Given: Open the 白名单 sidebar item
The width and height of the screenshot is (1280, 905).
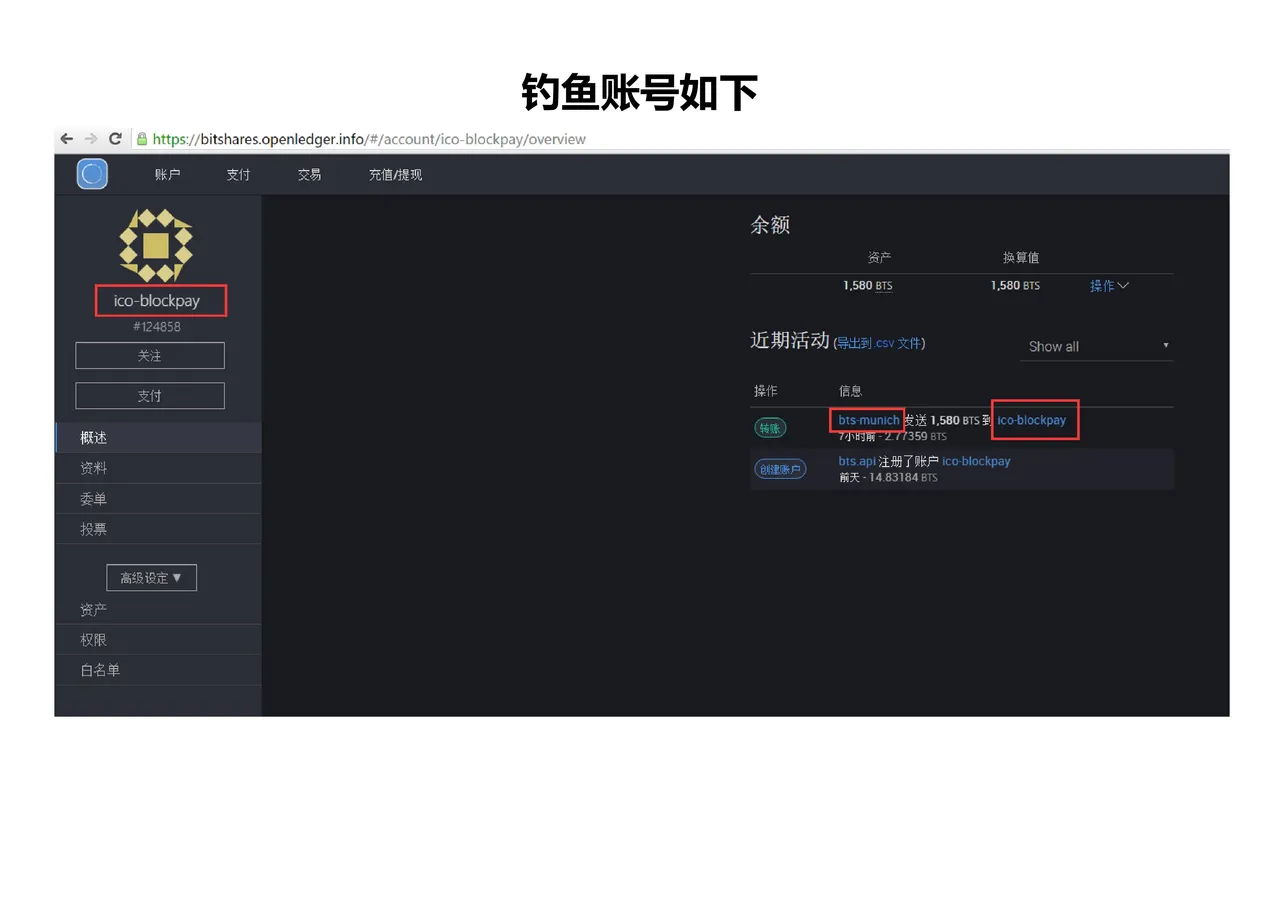Looking at the screenshot, I should [x=159, y=670].
